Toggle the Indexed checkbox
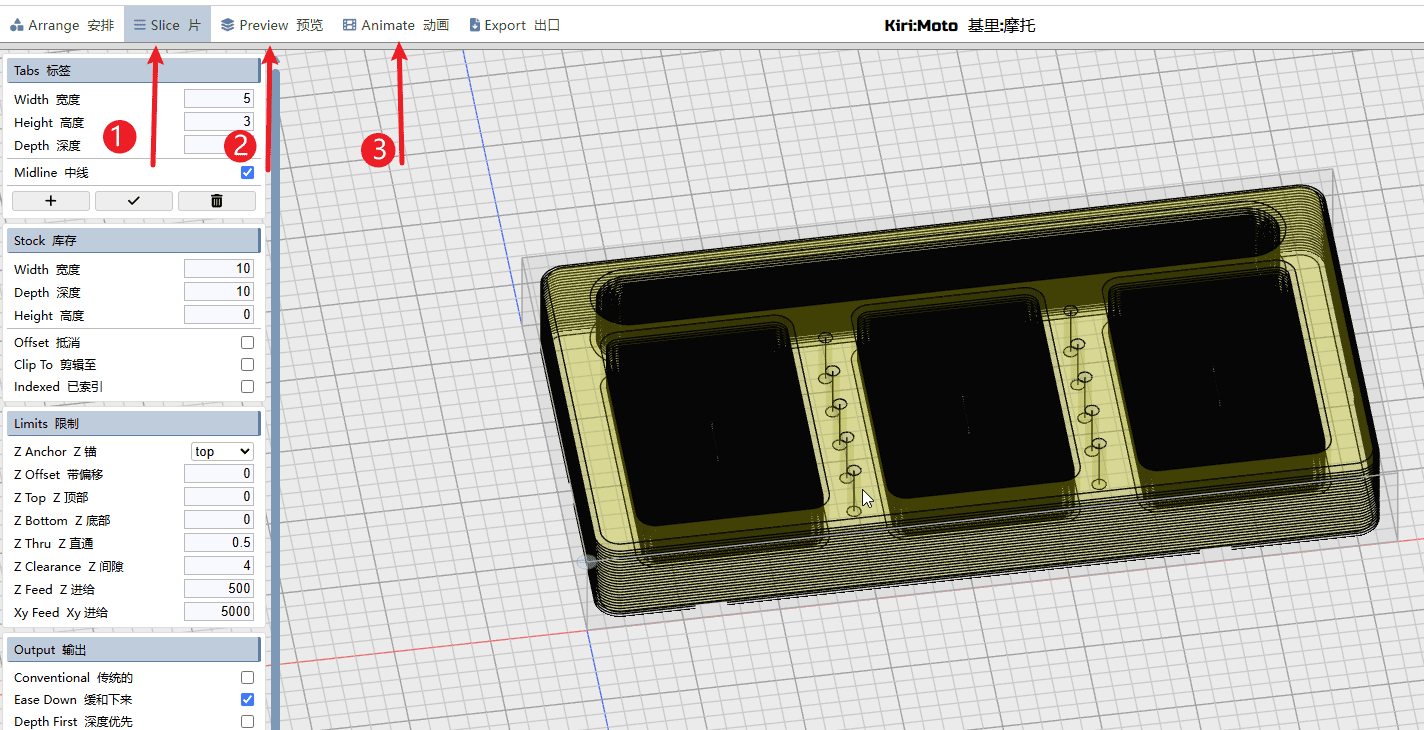 (247, 387)
